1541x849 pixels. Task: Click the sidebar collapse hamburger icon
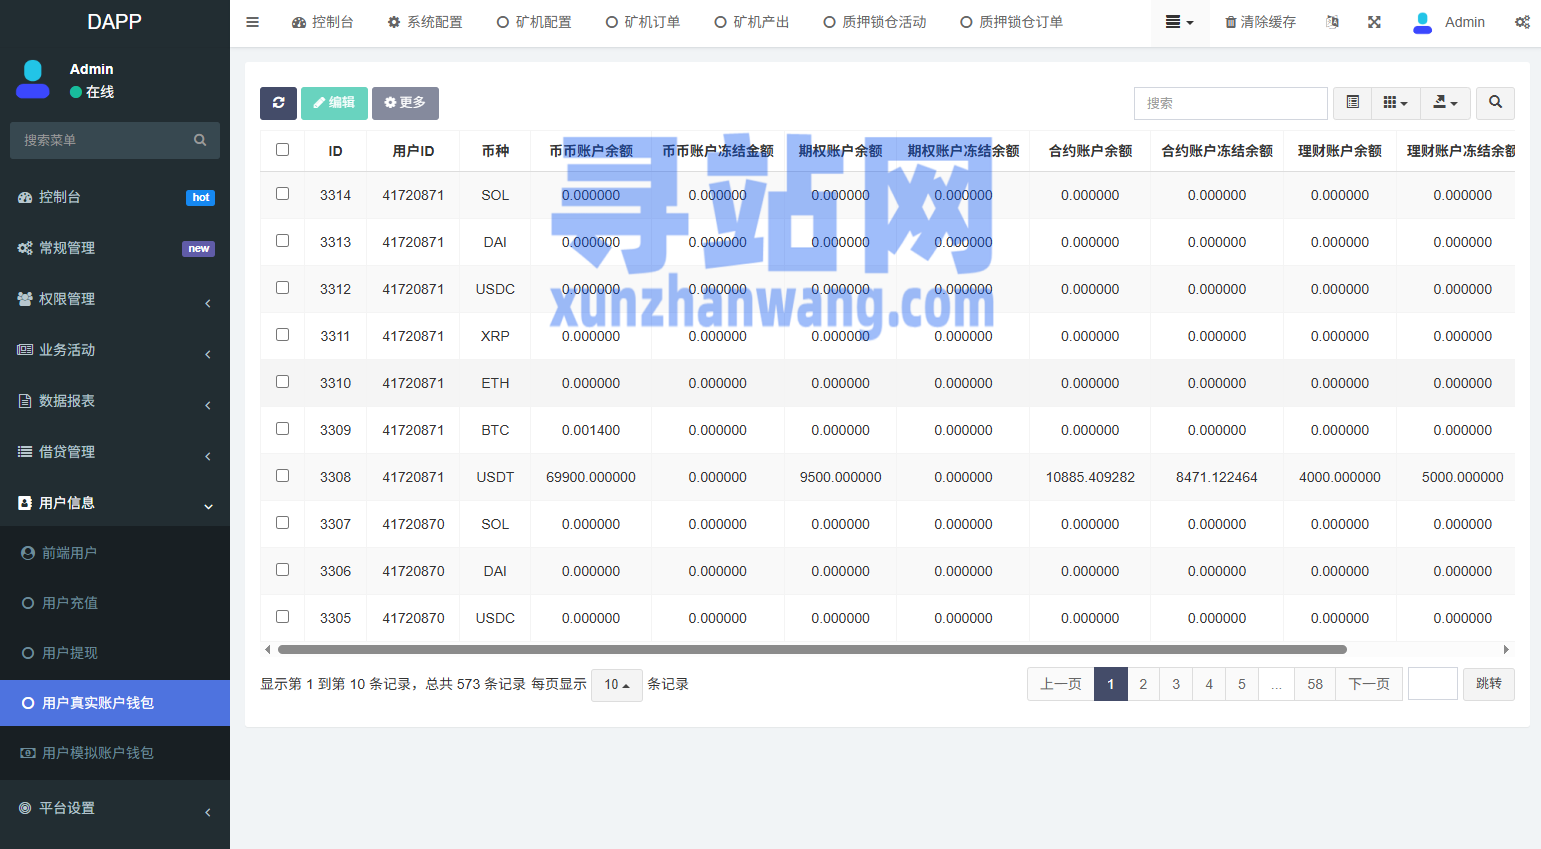253,22
